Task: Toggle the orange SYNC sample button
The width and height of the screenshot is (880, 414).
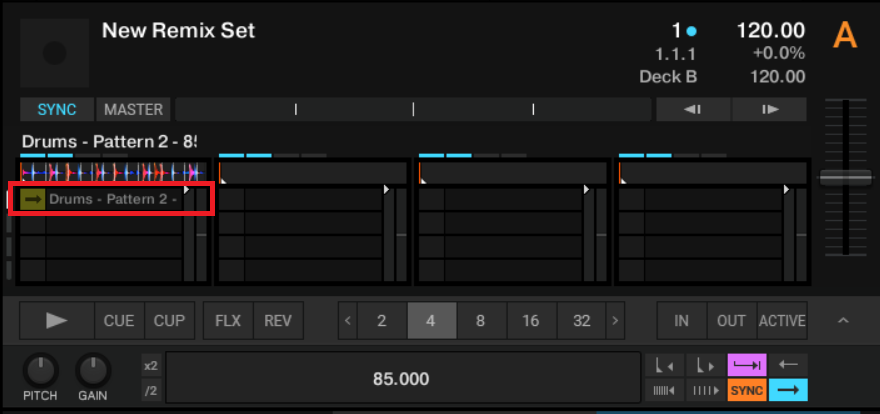Action: [x=747, y=390]
